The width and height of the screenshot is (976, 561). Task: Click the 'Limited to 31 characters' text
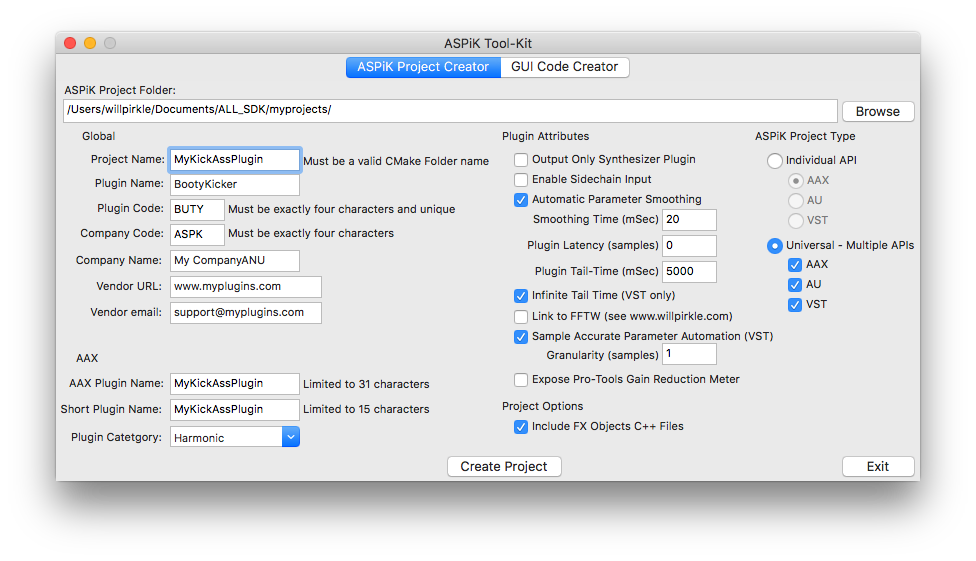[x=366, y=384]
